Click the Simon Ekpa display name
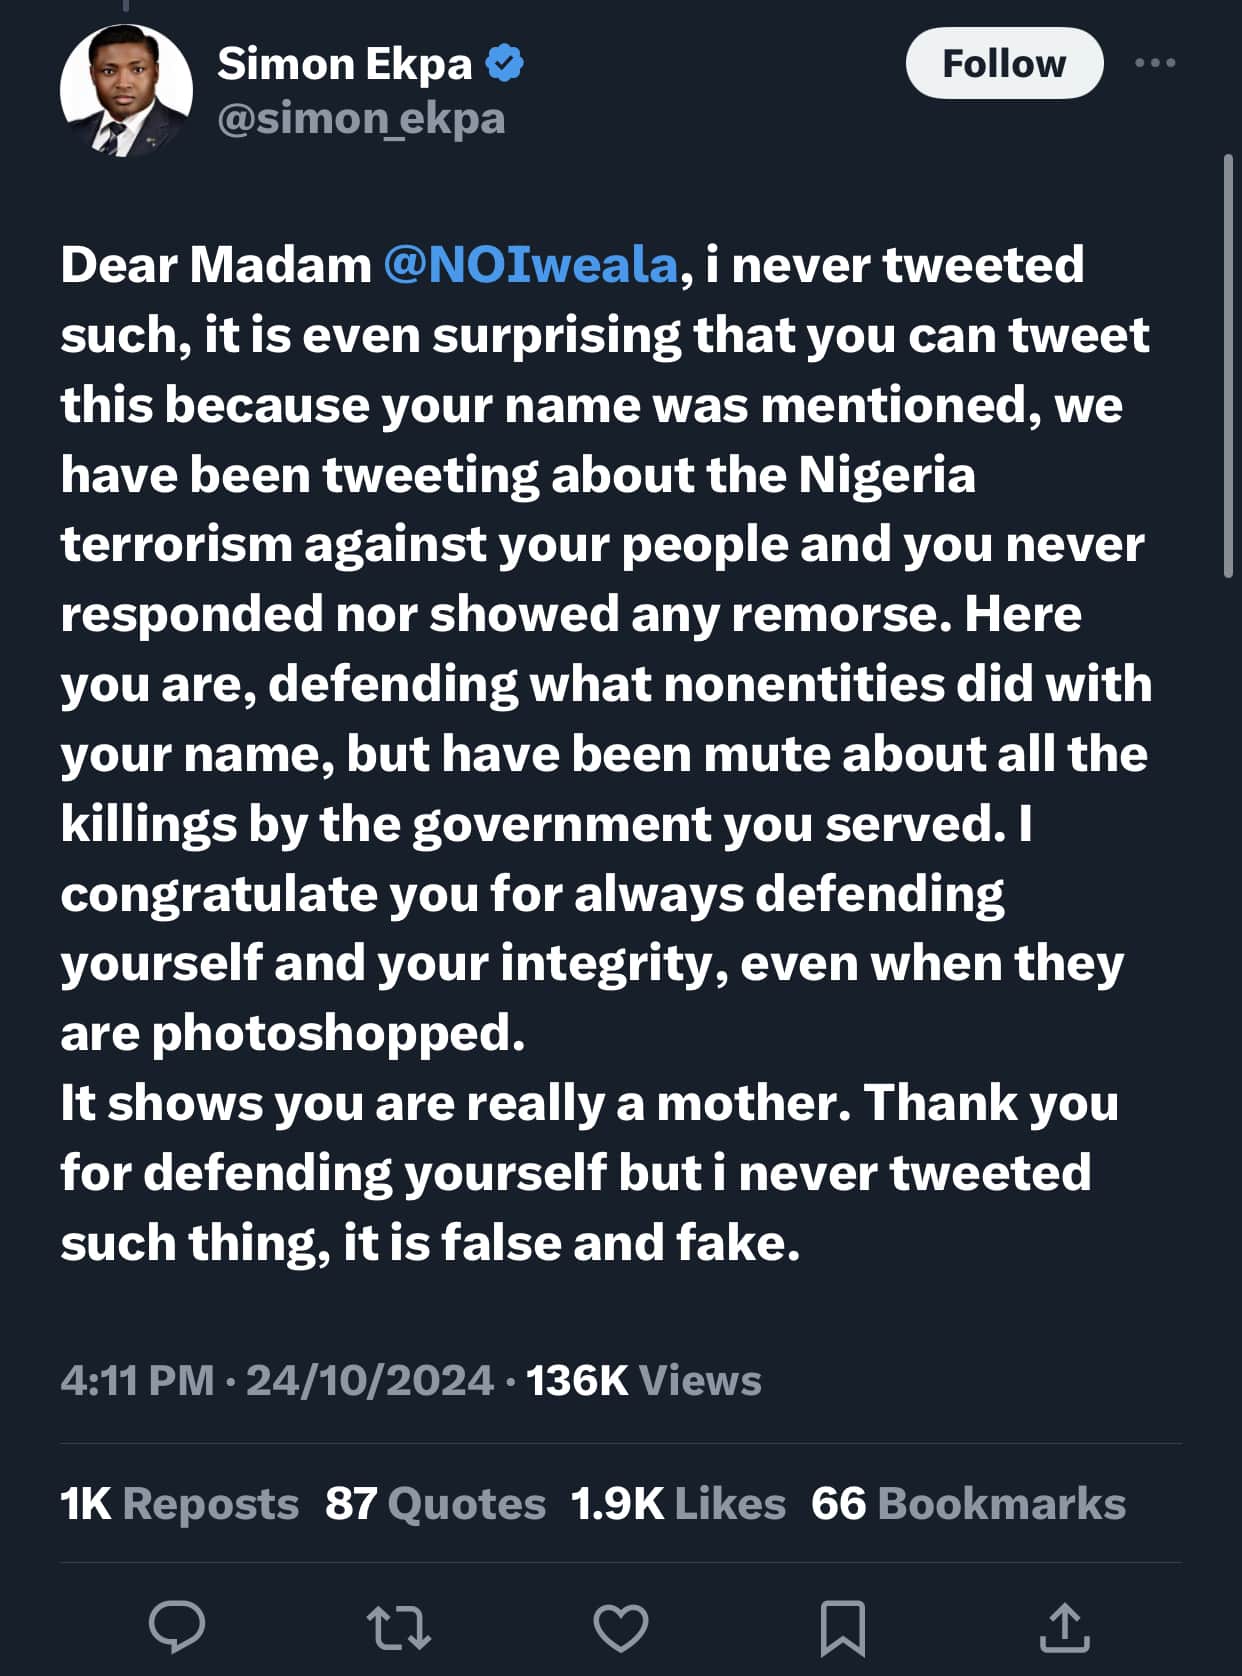 345,64
